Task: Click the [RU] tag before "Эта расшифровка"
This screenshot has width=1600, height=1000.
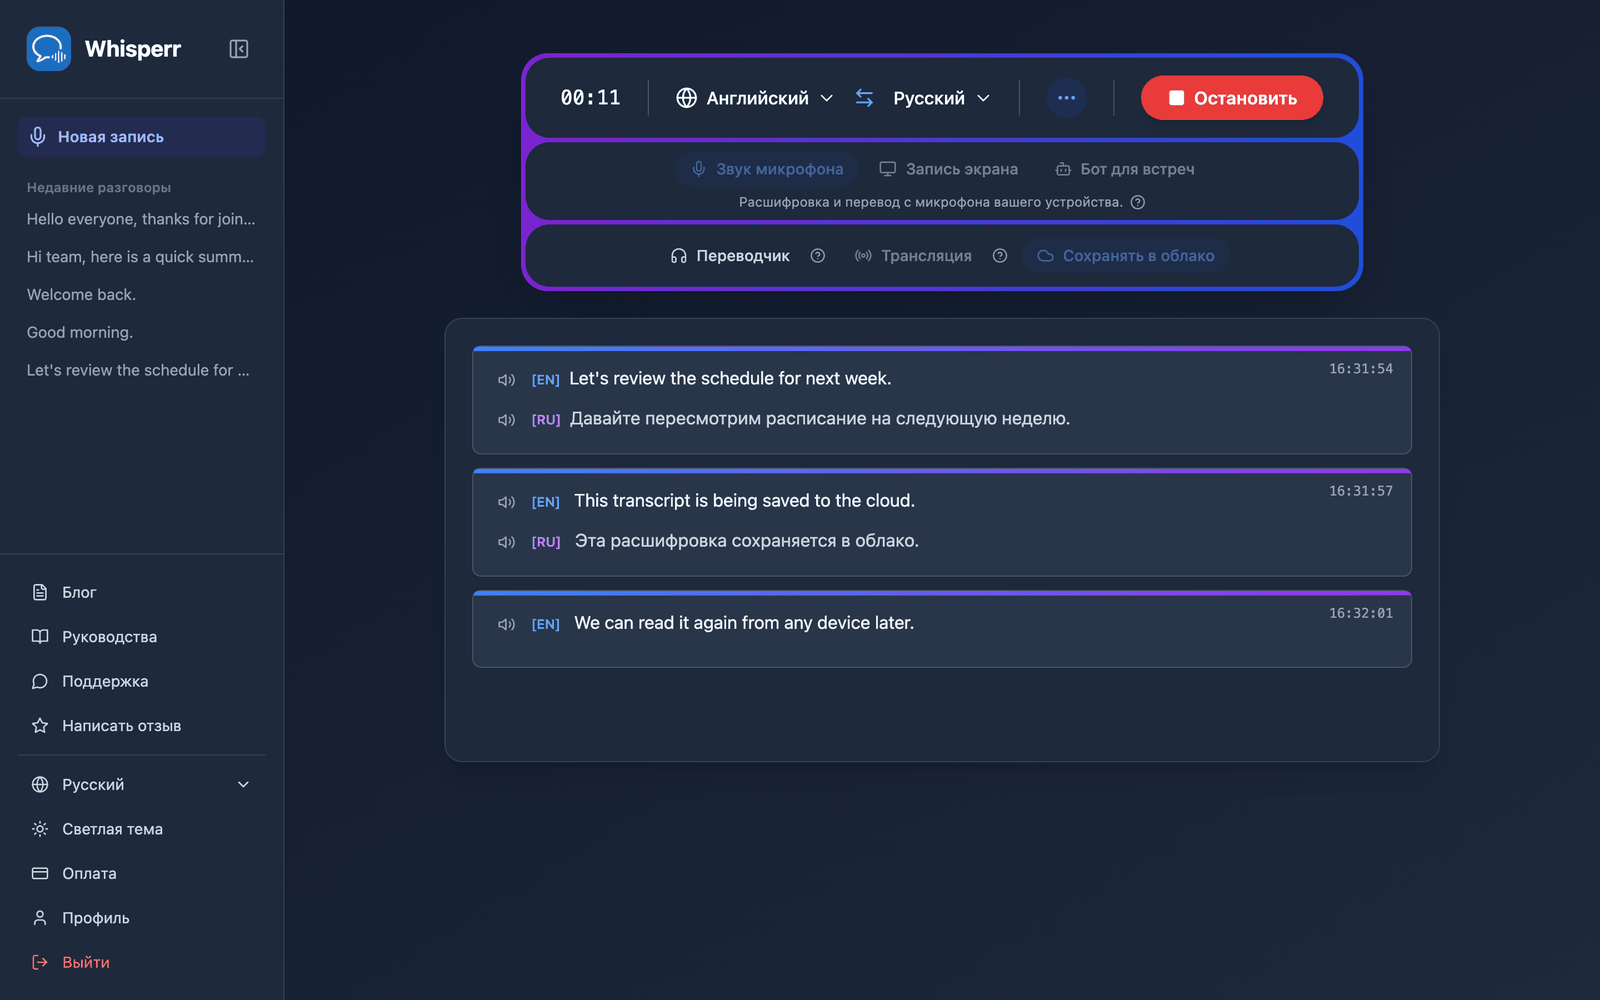Action: tap(545, 542)
